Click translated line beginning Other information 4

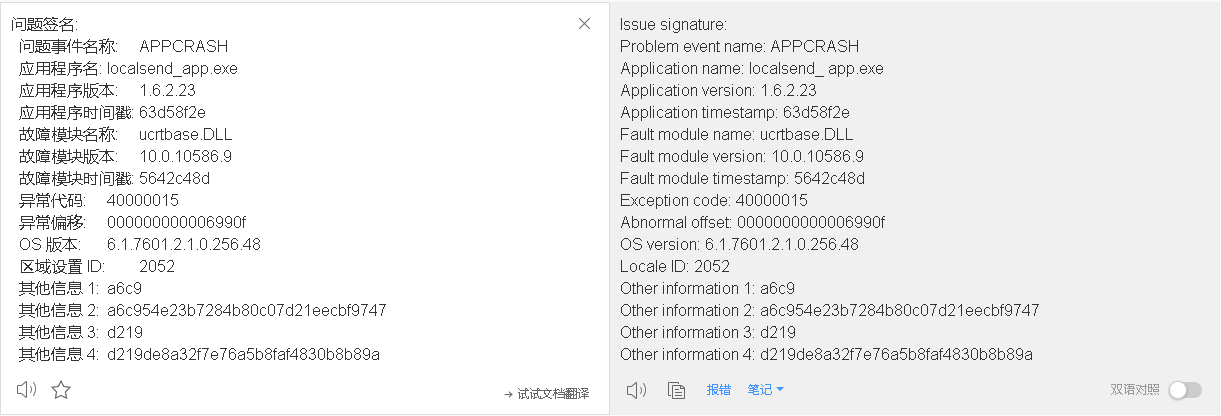coord(826,354)
